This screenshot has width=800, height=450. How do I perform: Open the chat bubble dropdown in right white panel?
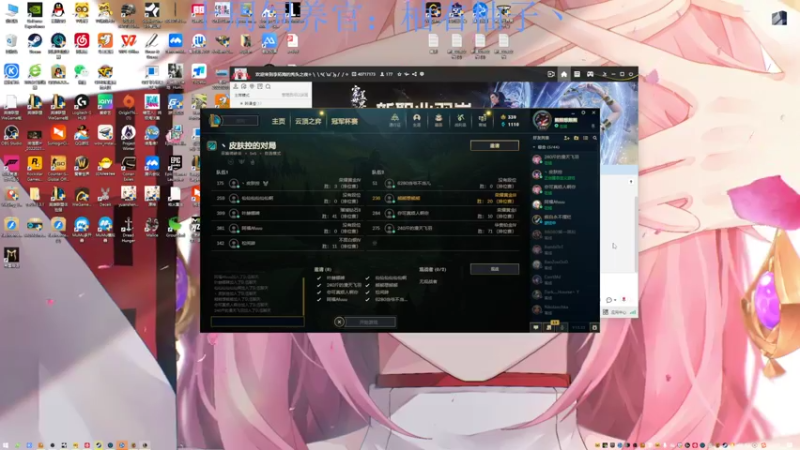click(x=611, y=299)
